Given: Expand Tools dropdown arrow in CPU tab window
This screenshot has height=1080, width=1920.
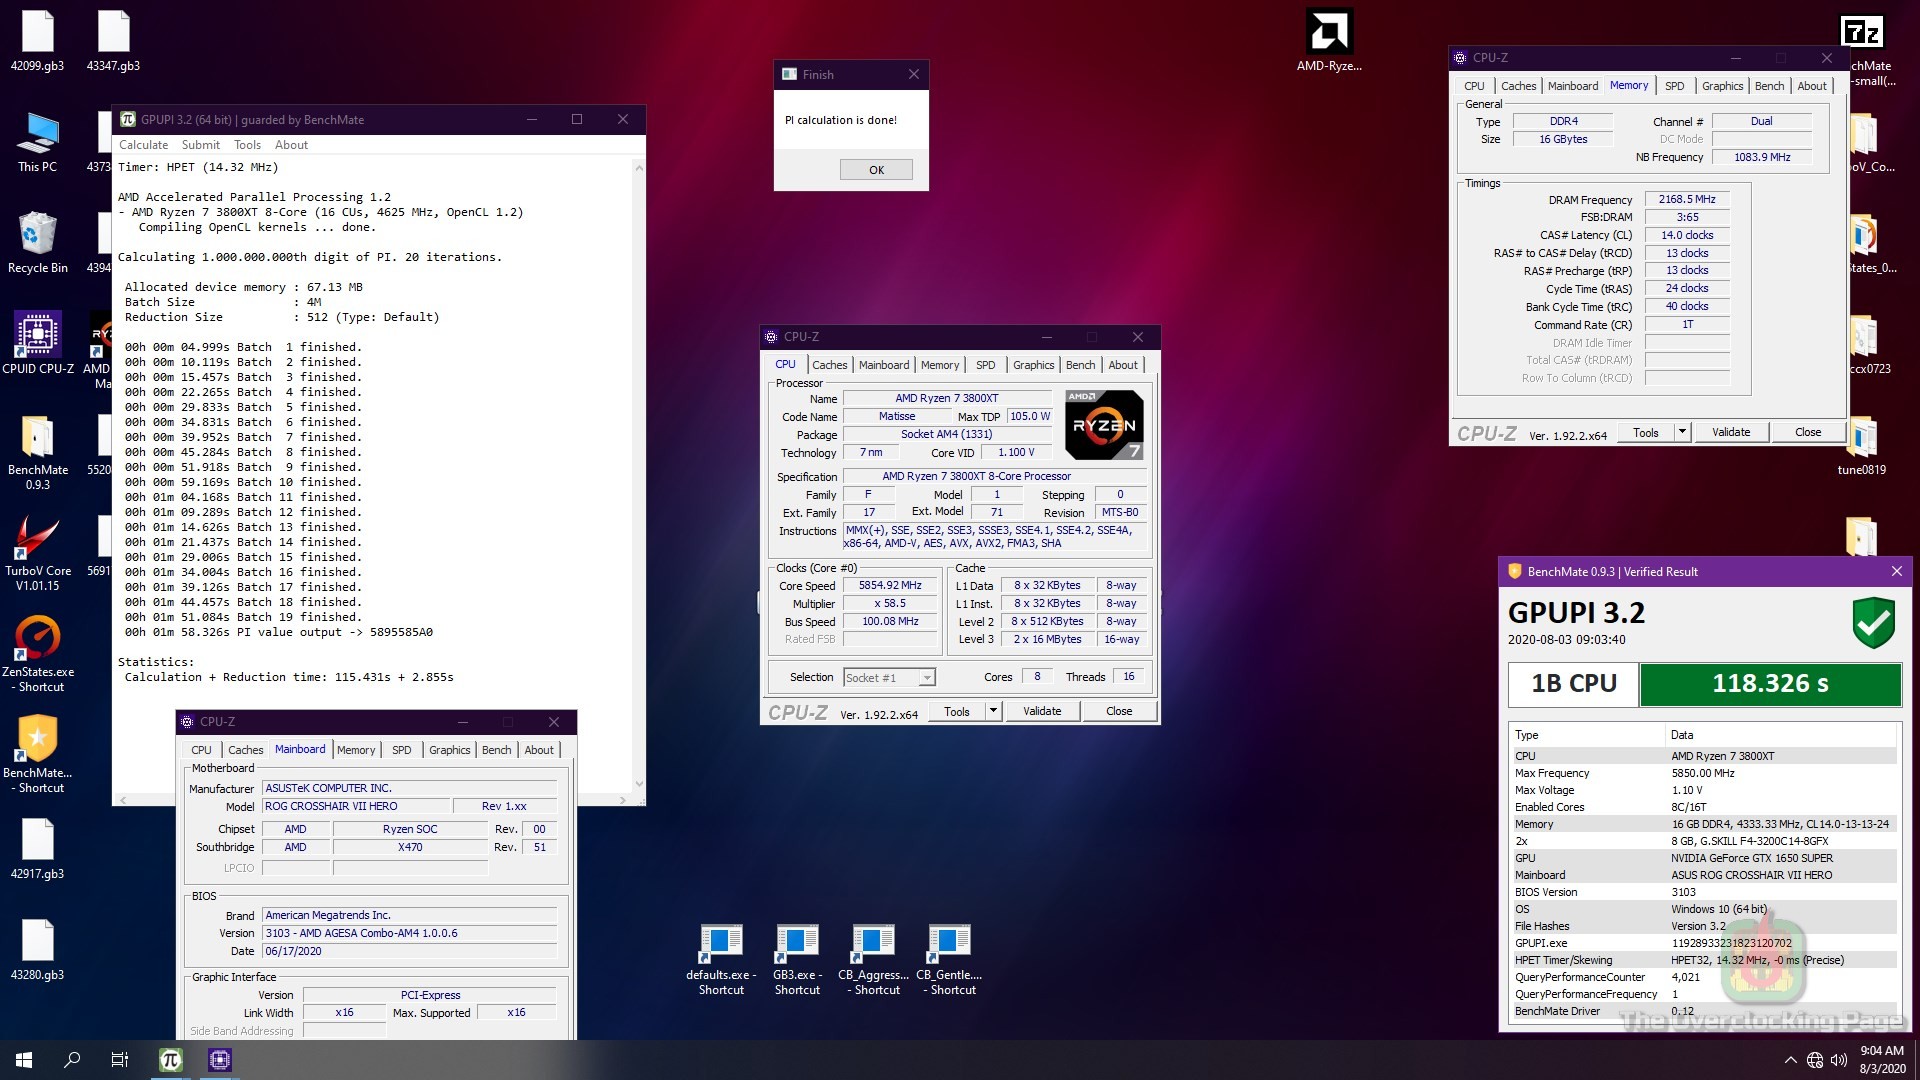Looking at the screenshot, I should click(x=993, y=711).
